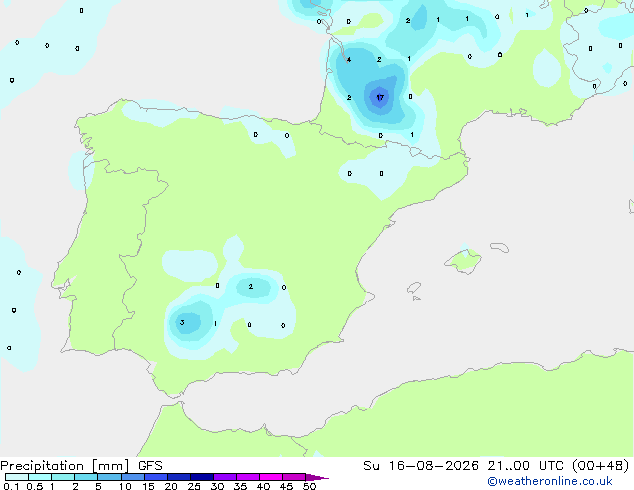Image resolution: width=634 pixels, height=490 pixels.
Task: Pick the legend swatch starting at 35 mm
Action: pos(247,477)
